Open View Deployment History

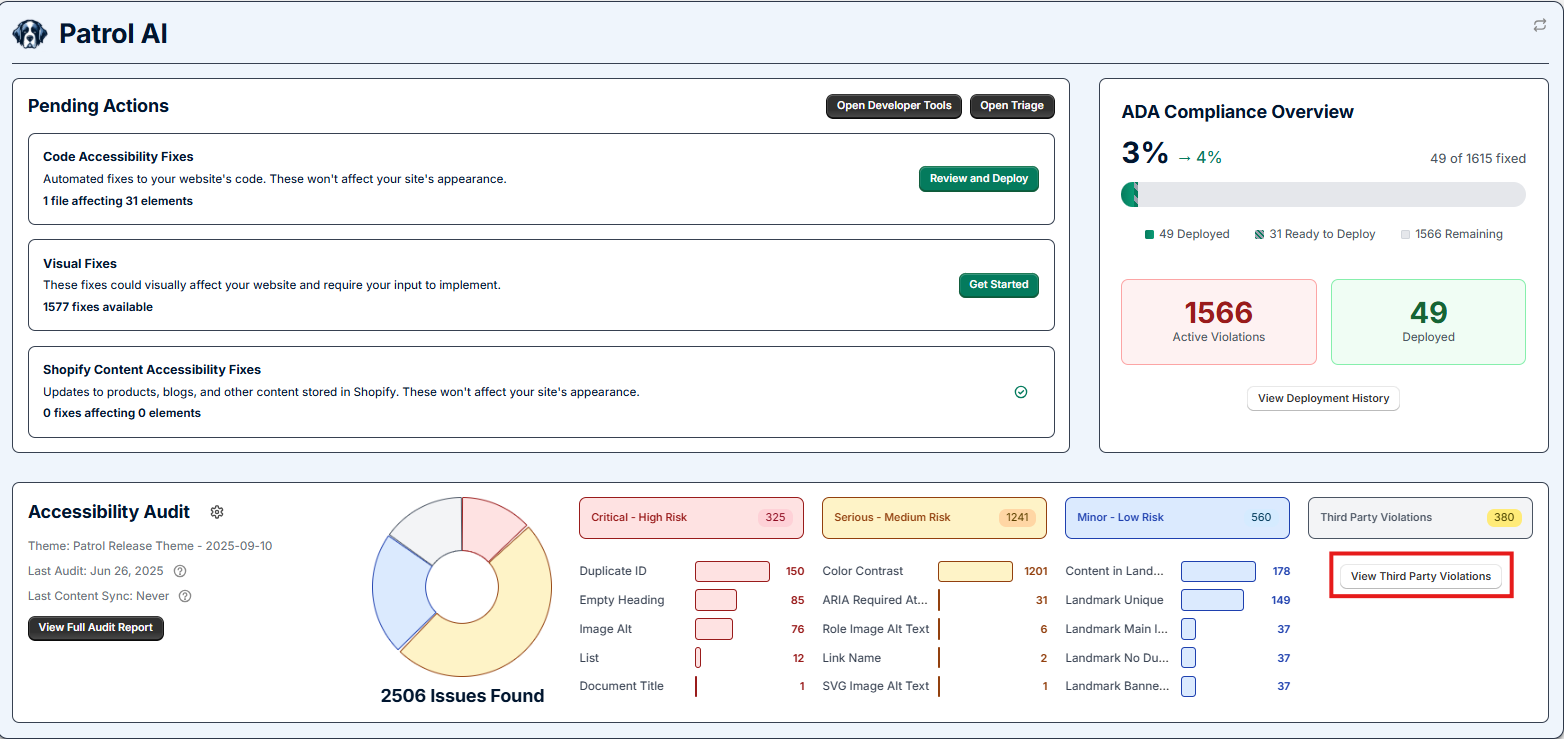[x=1323, y=398]
